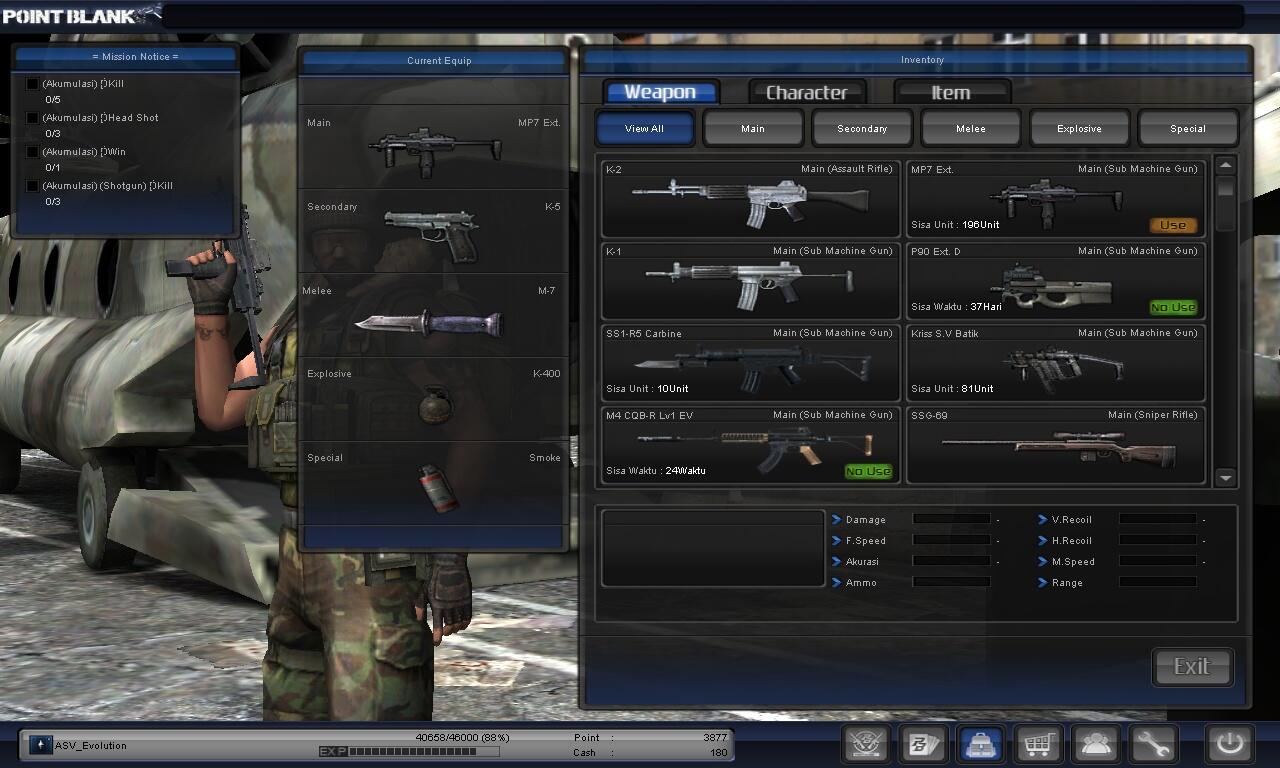This screenshot has width=1280, height=768.
Task: Click the Range stat label
Action: [1067, 583]
